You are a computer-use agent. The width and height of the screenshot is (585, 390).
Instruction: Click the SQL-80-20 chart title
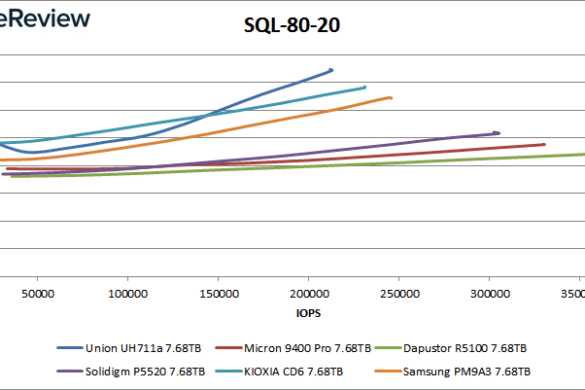click(292, 25)
